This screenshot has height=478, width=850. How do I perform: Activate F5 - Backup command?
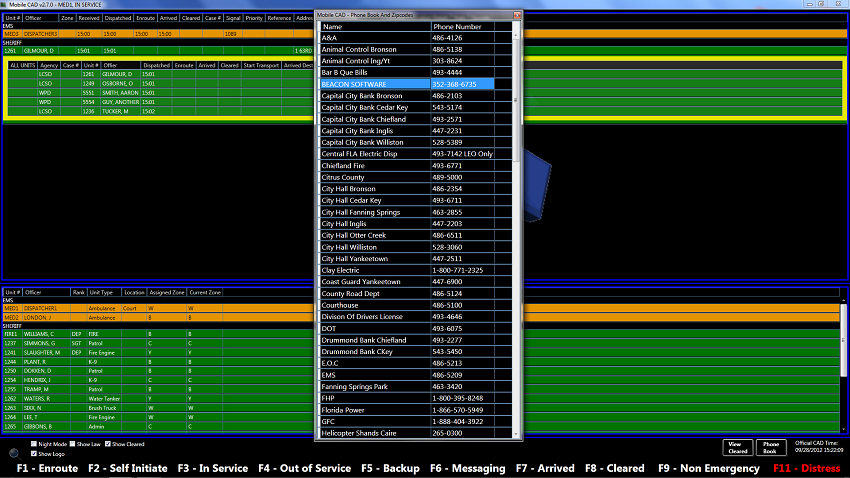[388, 468]
